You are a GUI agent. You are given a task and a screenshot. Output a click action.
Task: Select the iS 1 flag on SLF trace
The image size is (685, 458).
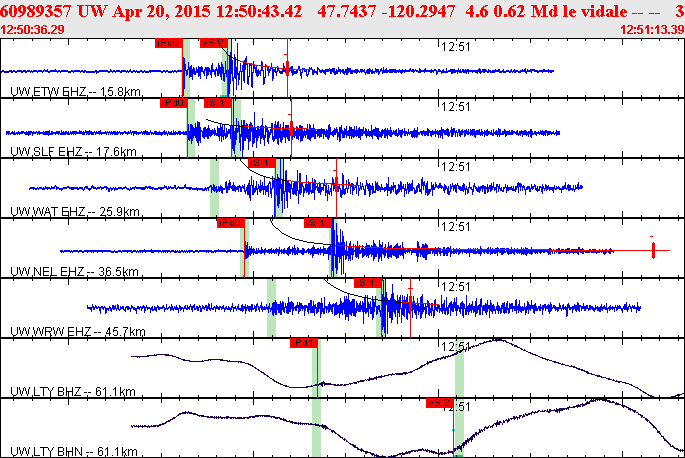[x=218, y=103]
